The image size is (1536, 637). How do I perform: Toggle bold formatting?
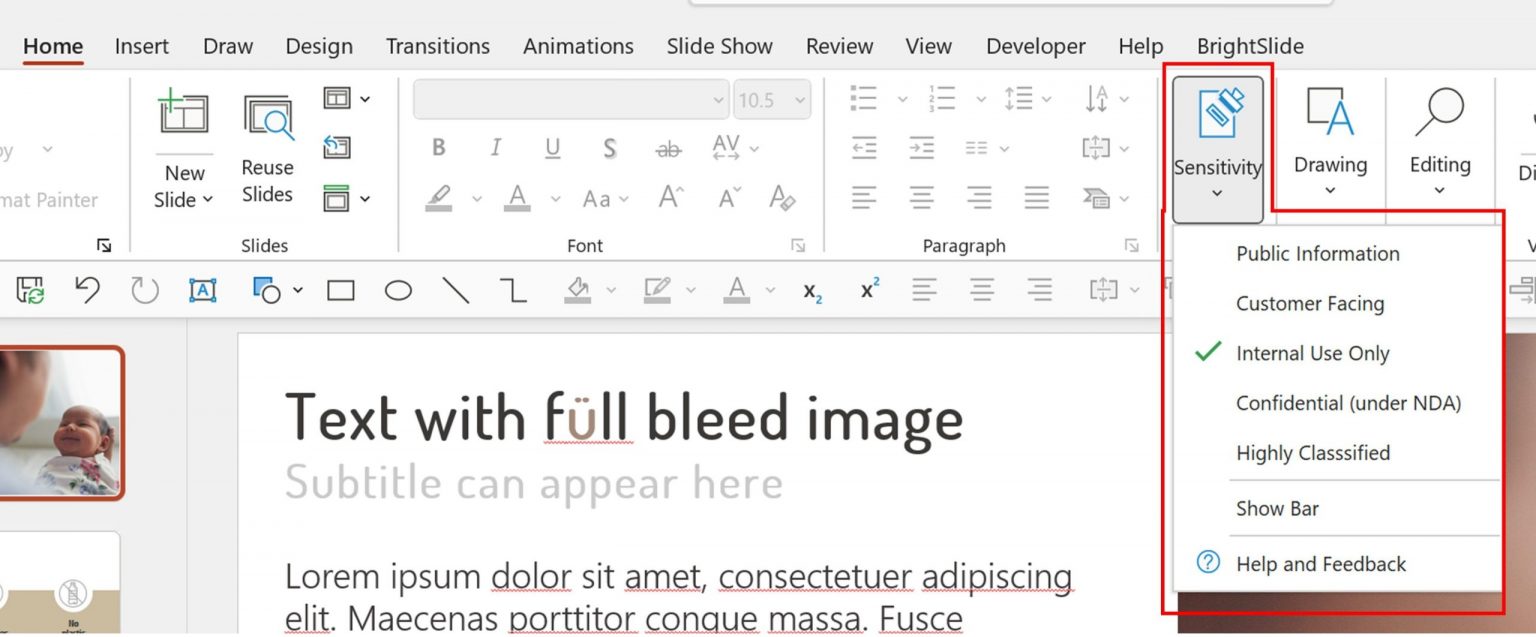[437, 147]
